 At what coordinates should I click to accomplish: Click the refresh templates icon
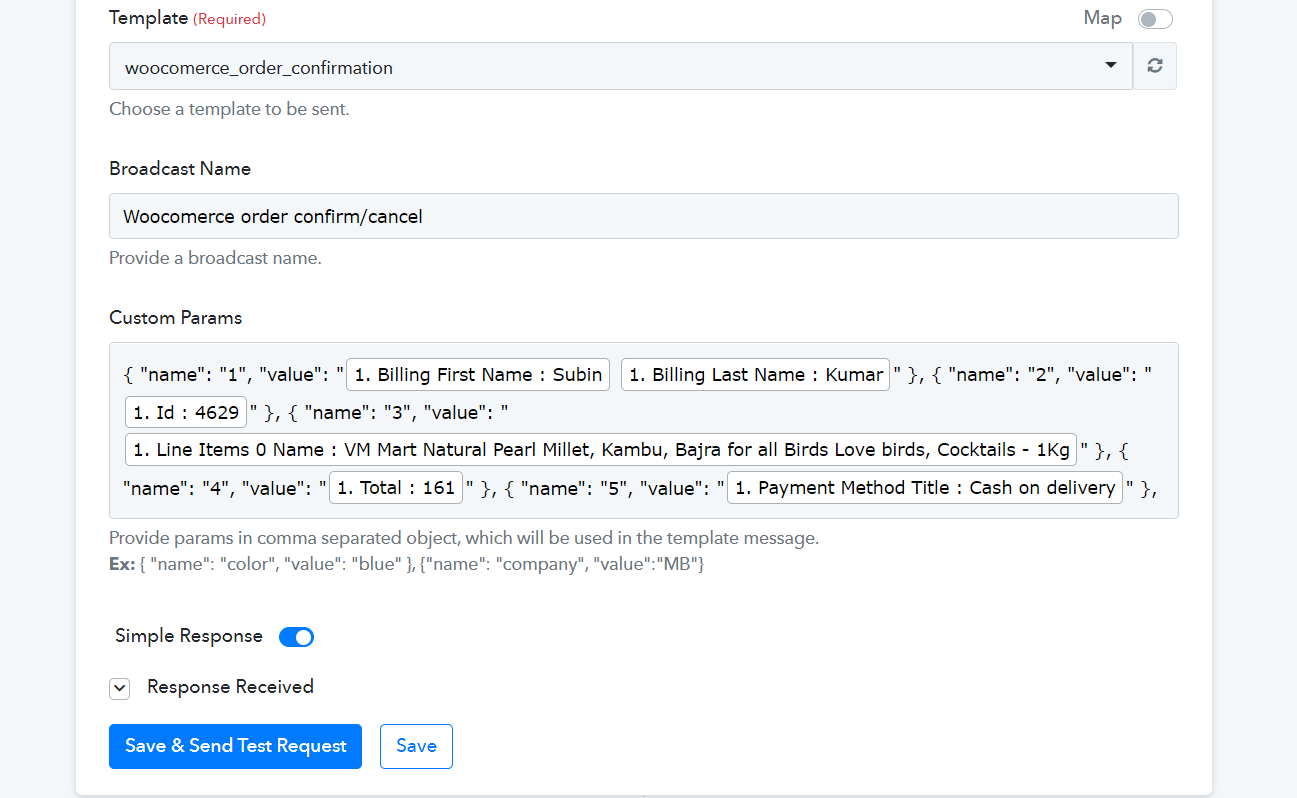1155,66
